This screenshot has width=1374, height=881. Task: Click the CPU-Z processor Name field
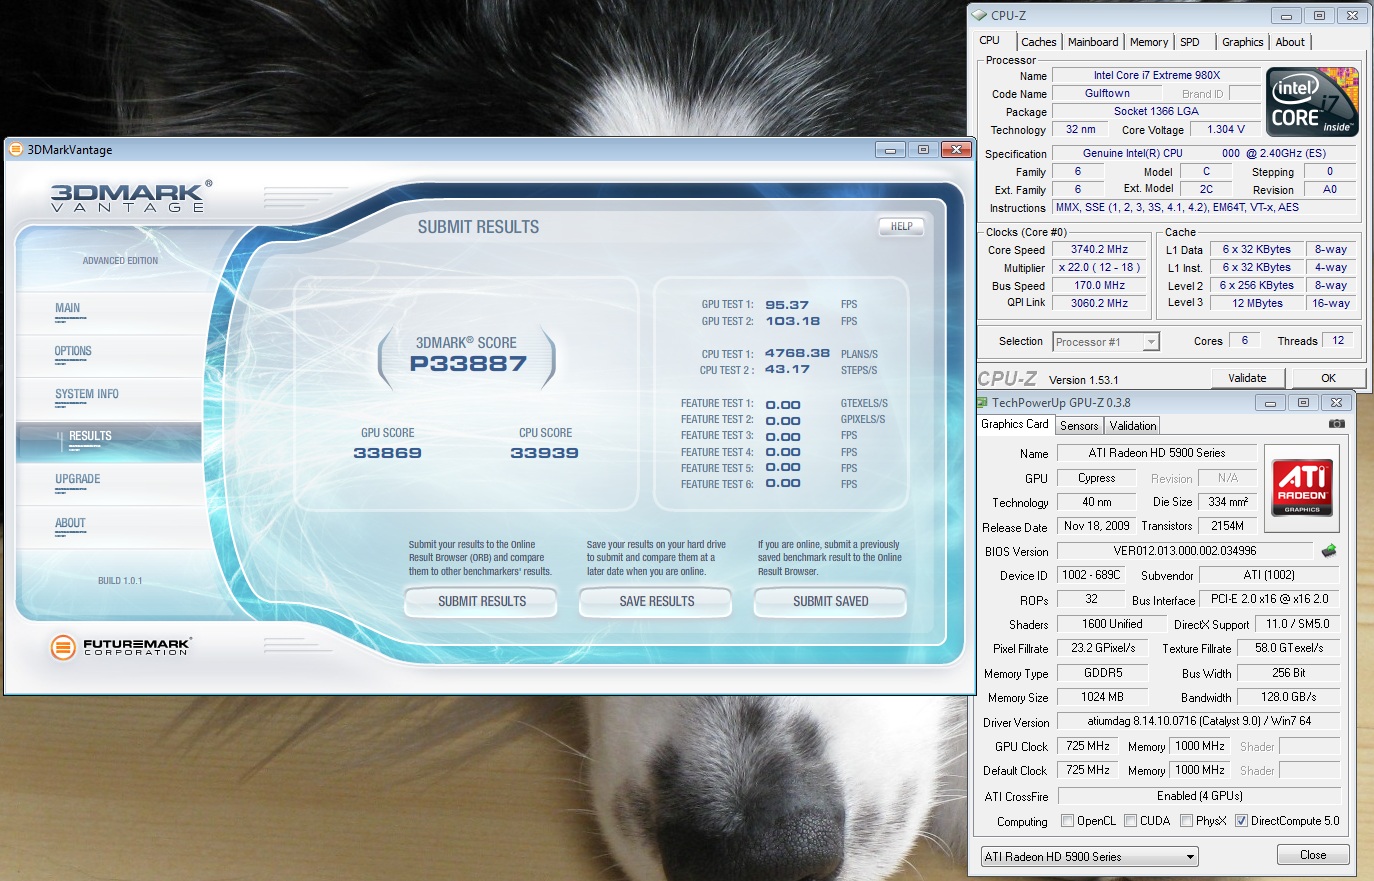coord(1156,75)
